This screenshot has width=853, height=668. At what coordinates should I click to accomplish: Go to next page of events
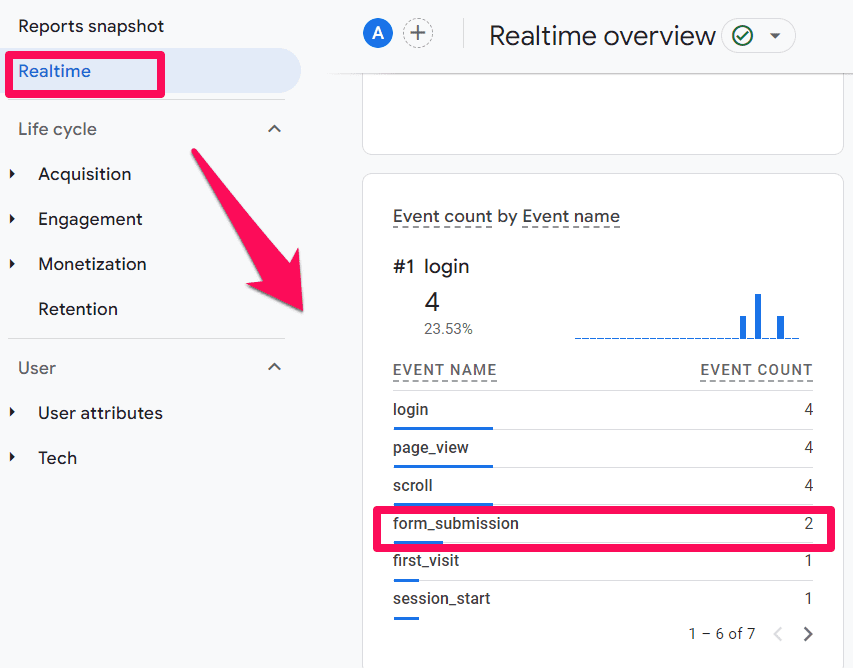coord(808,634)
